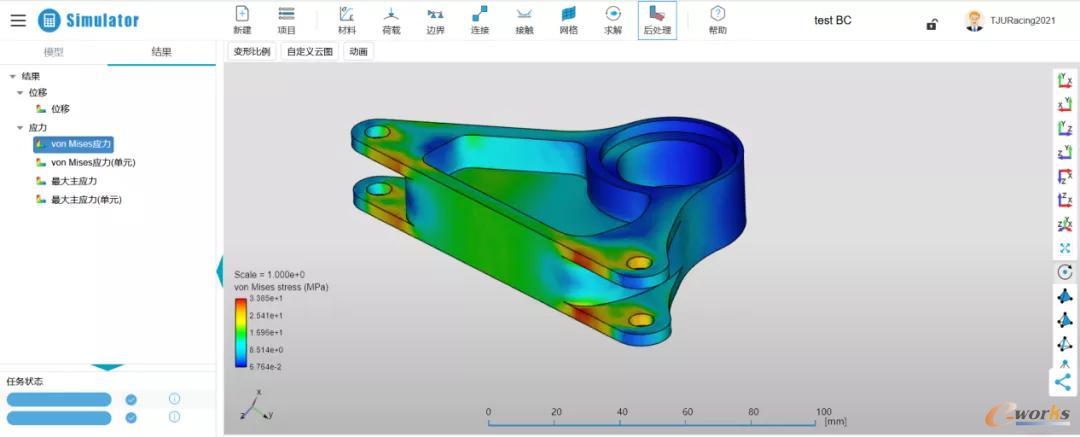Click the von Mises stress color legend bar
Viewport: 1080px width, 437px height.
tap(240, 332)
